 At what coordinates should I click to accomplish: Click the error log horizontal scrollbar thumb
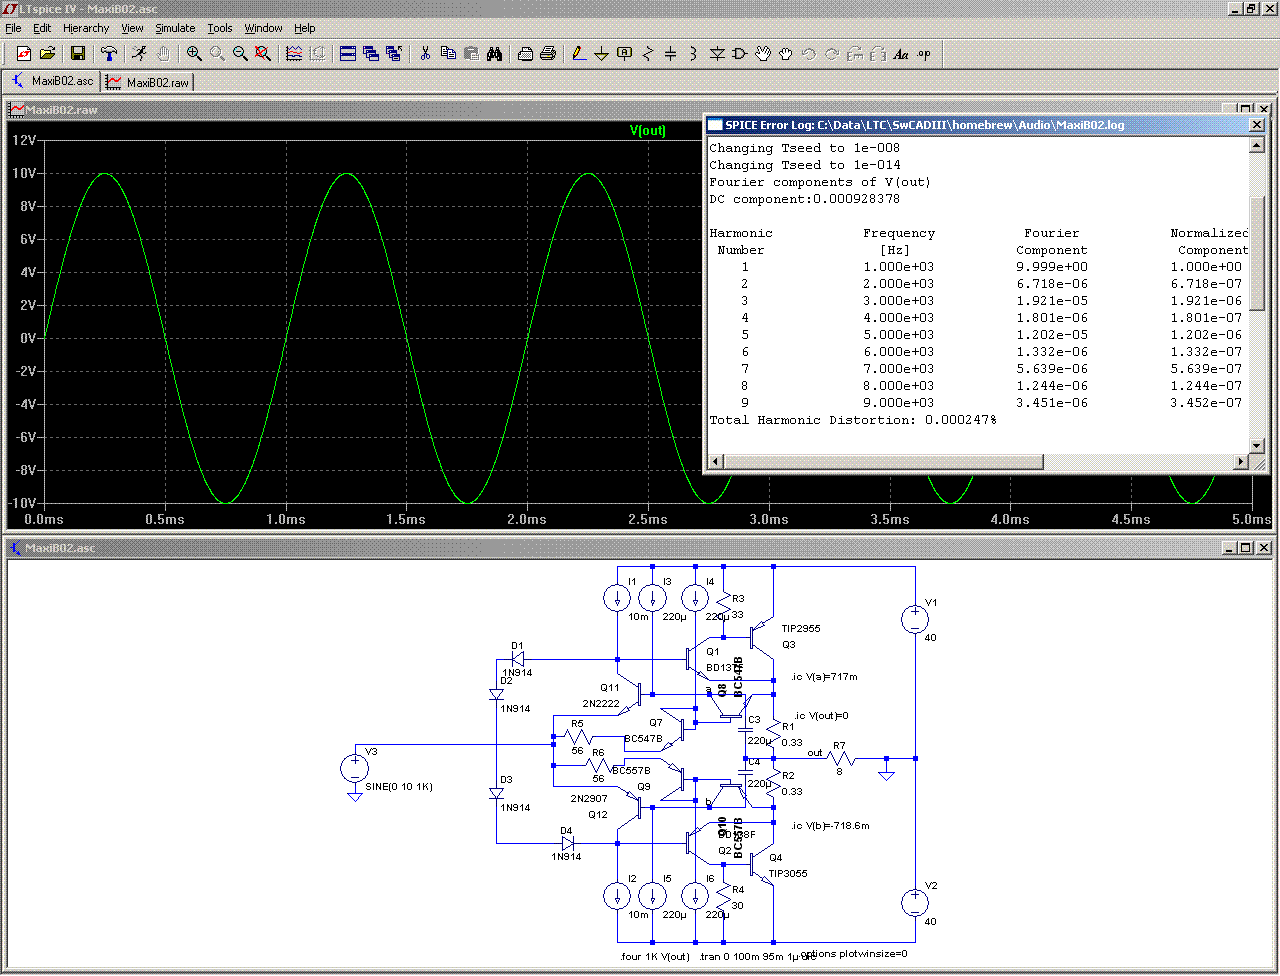[x=883, y=462]
